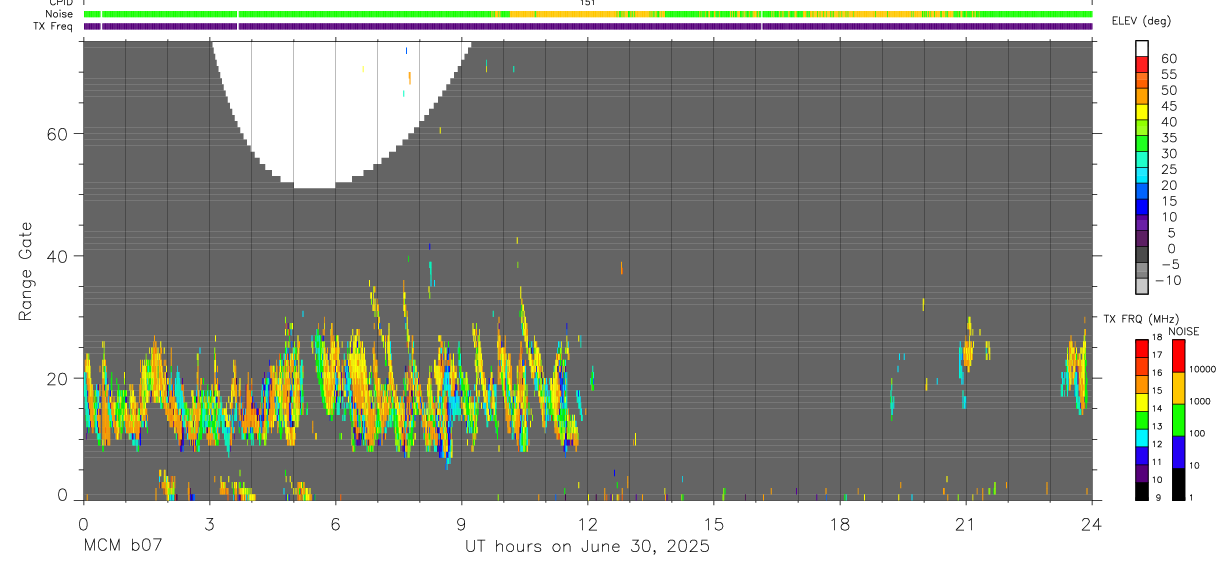
Task: Select the red swatch in ELEV colorbar
Action: (1142, 64)
